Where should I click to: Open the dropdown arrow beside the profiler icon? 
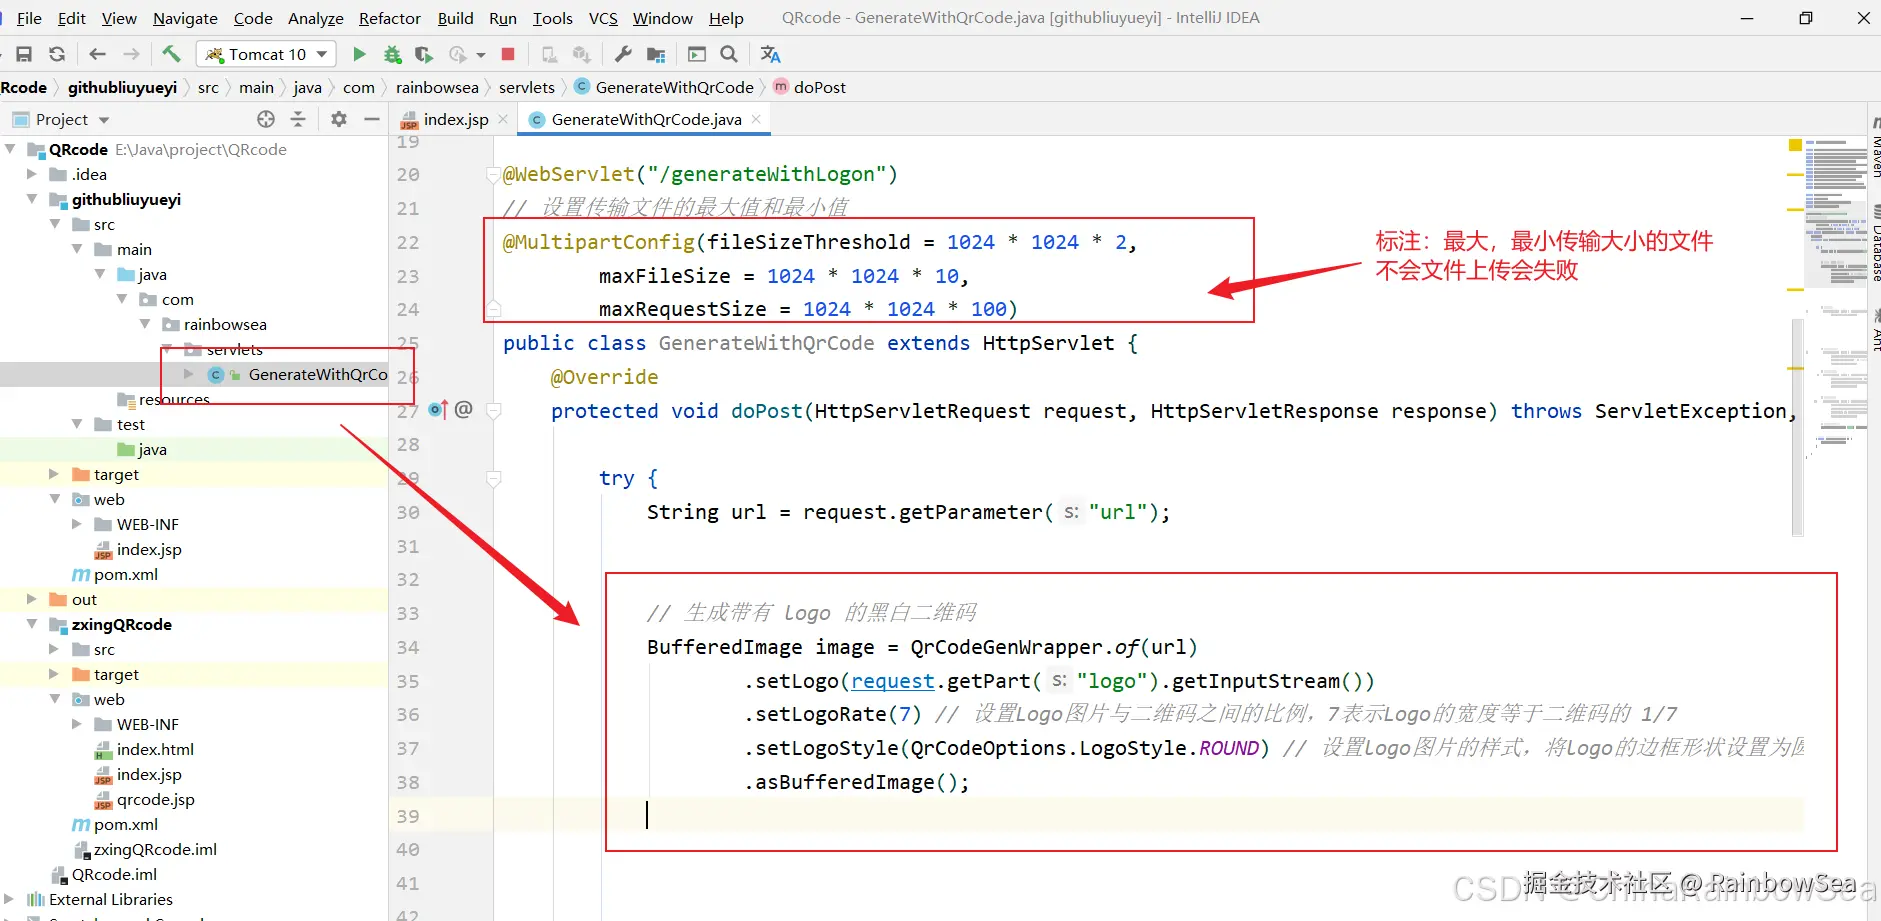click(481, 55)
